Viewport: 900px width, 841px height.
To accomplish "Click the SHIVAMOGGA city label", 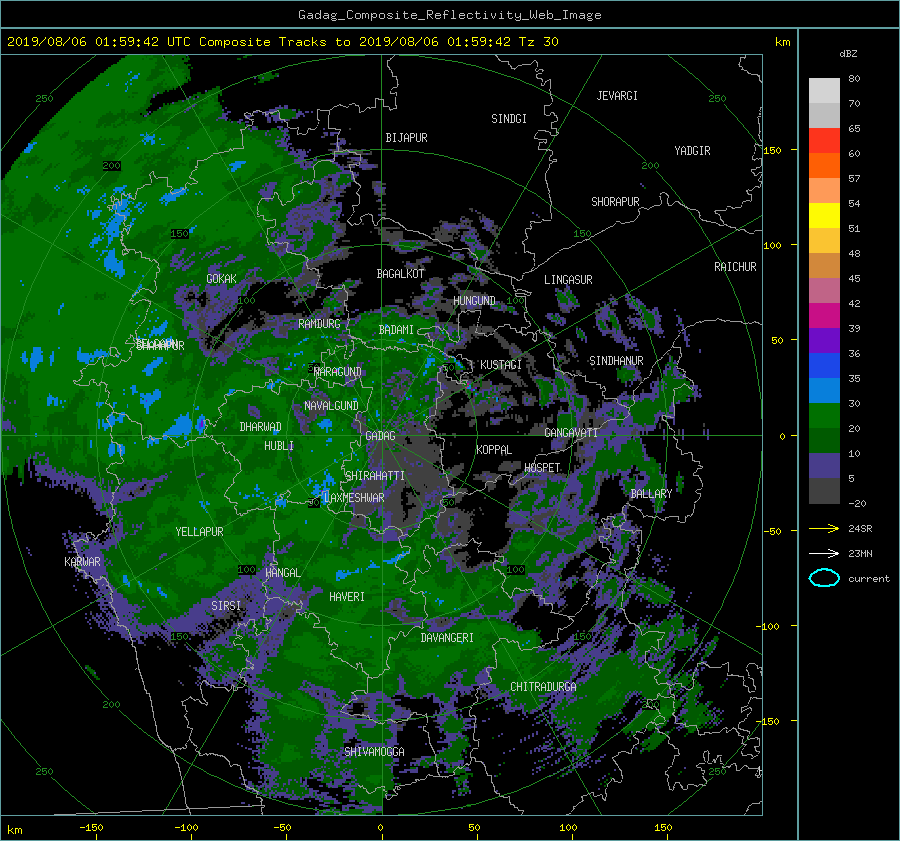I will point(374,752).
